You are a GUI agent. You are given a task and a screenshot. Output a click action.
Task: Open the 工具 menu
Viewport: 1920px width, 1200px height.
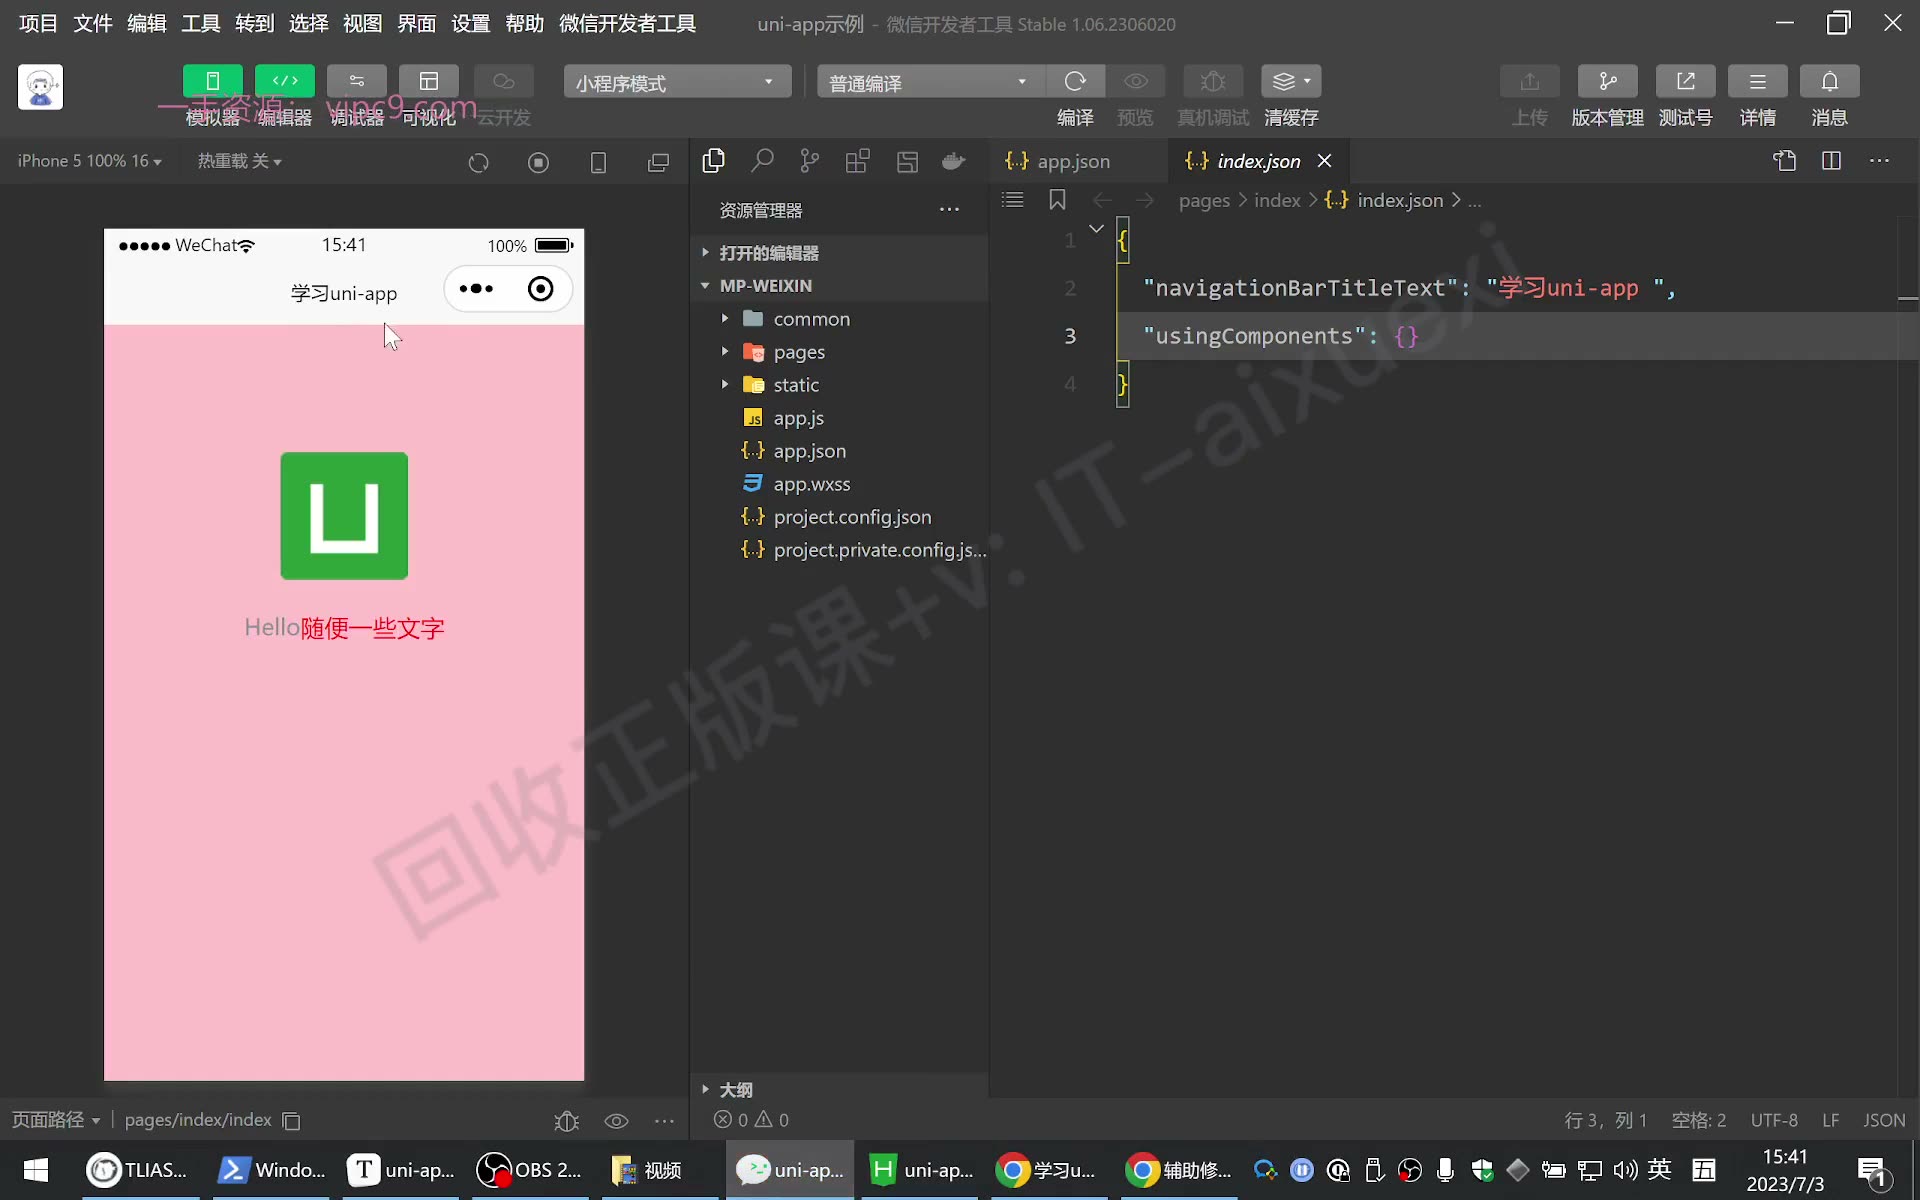(200, 23)
